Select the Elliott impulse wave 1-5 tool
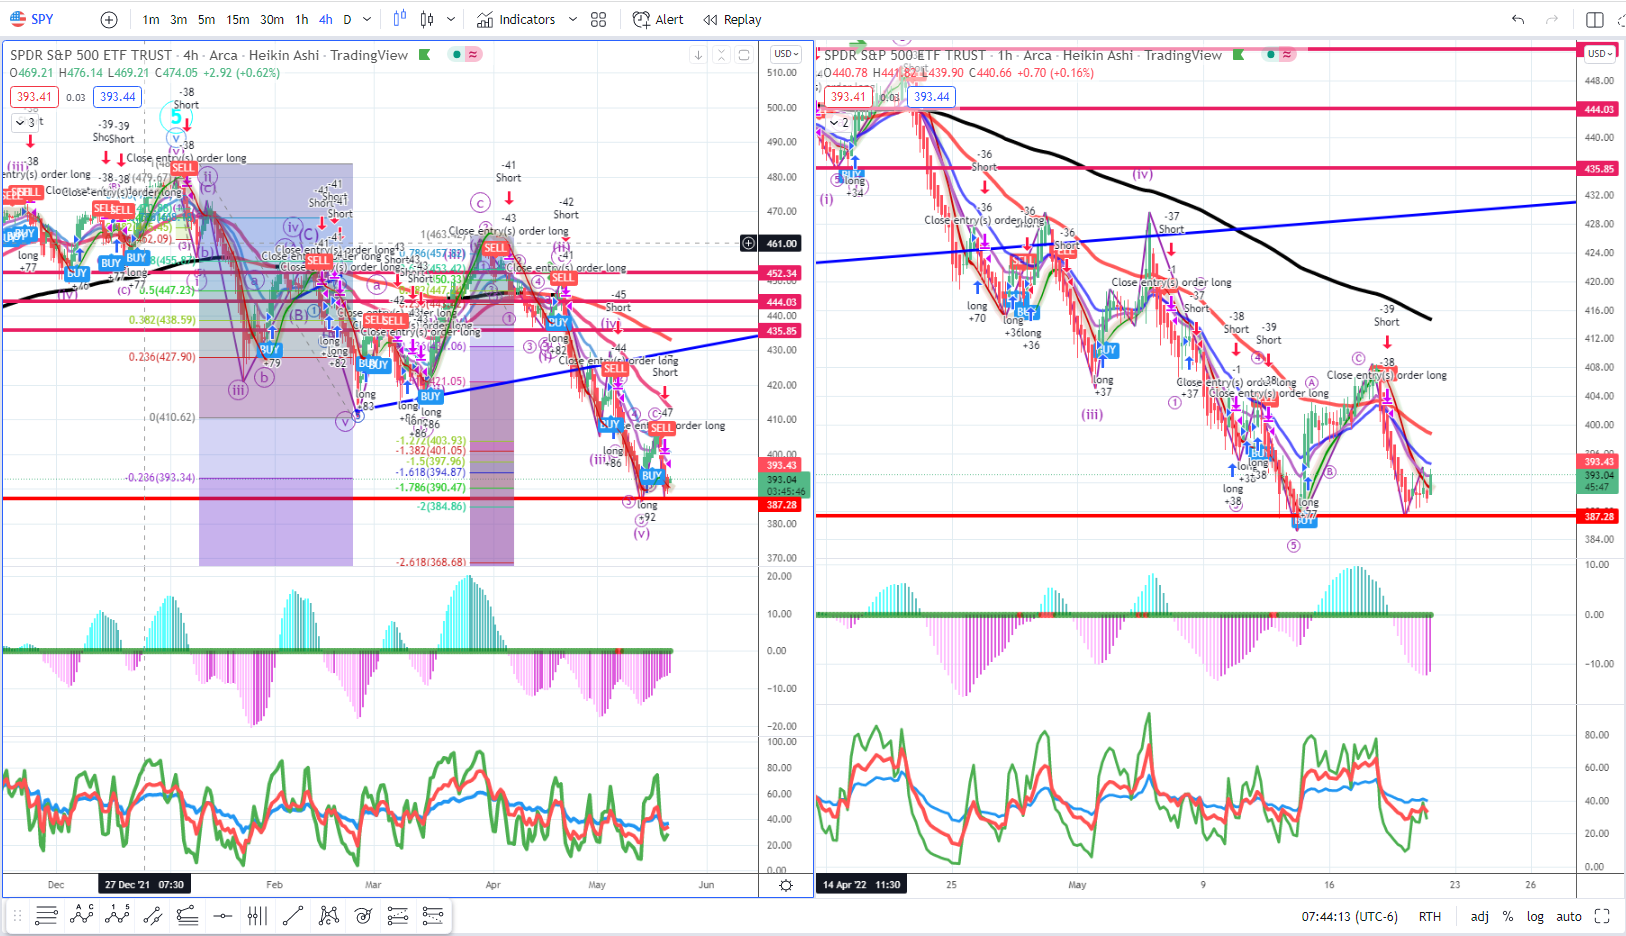The image size is (1626, 936). coord(117,915)
